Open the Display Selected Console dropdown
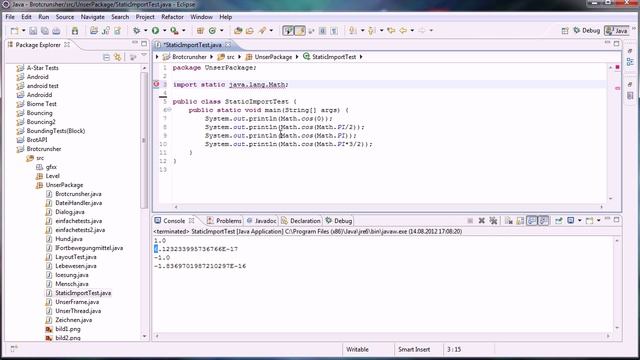The image size is (640, 360). click(580, 221)
